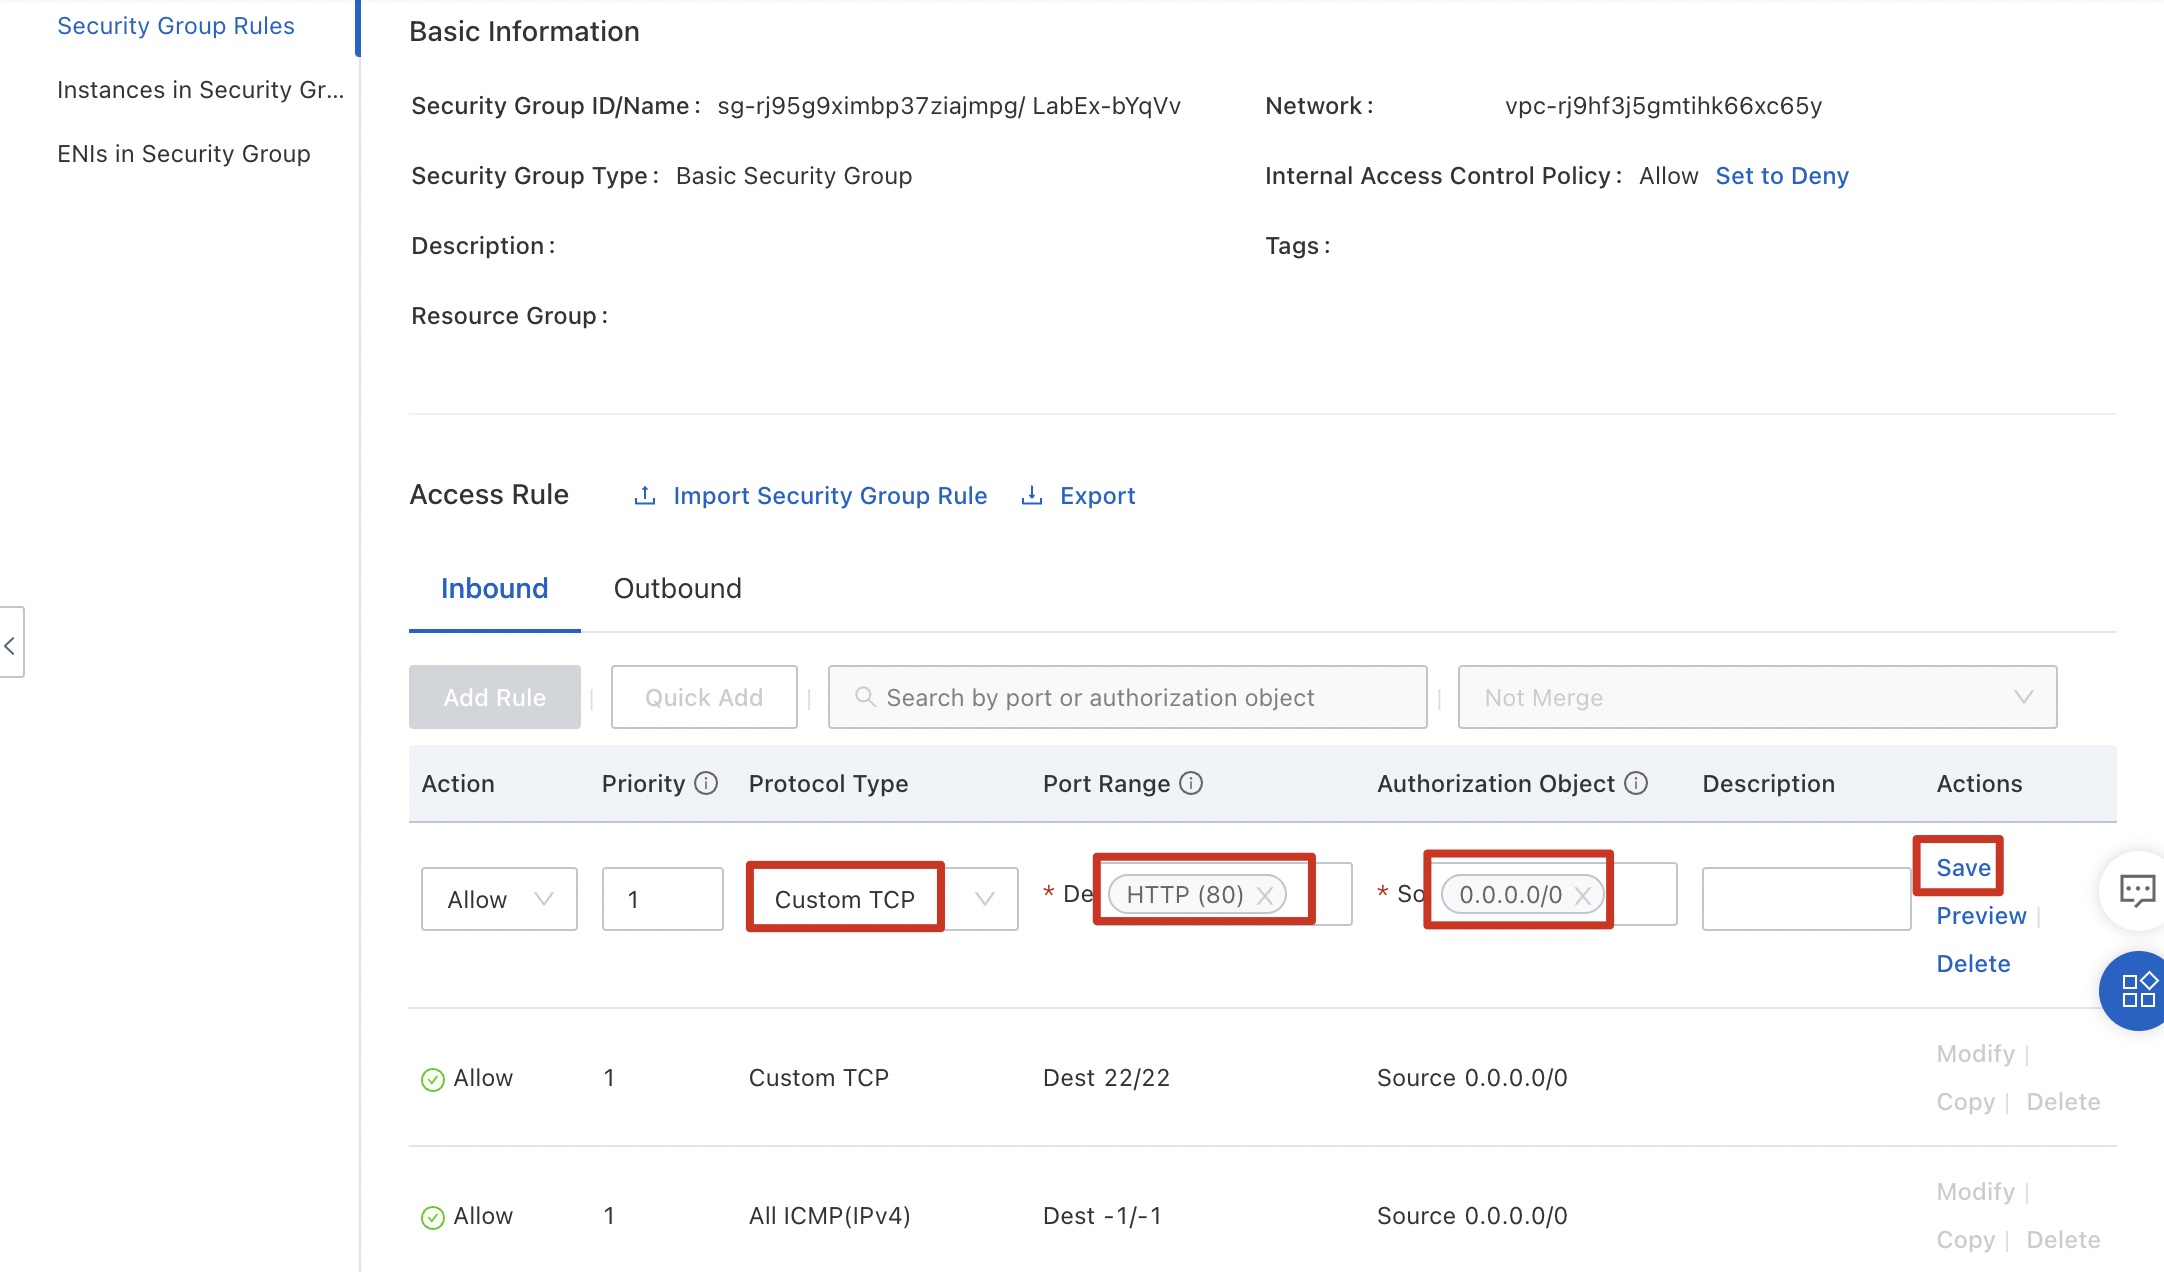
Task: Click Modify for the Dest 22/22 rule
Action: pyautogui.click(x=1975, y=1054)
